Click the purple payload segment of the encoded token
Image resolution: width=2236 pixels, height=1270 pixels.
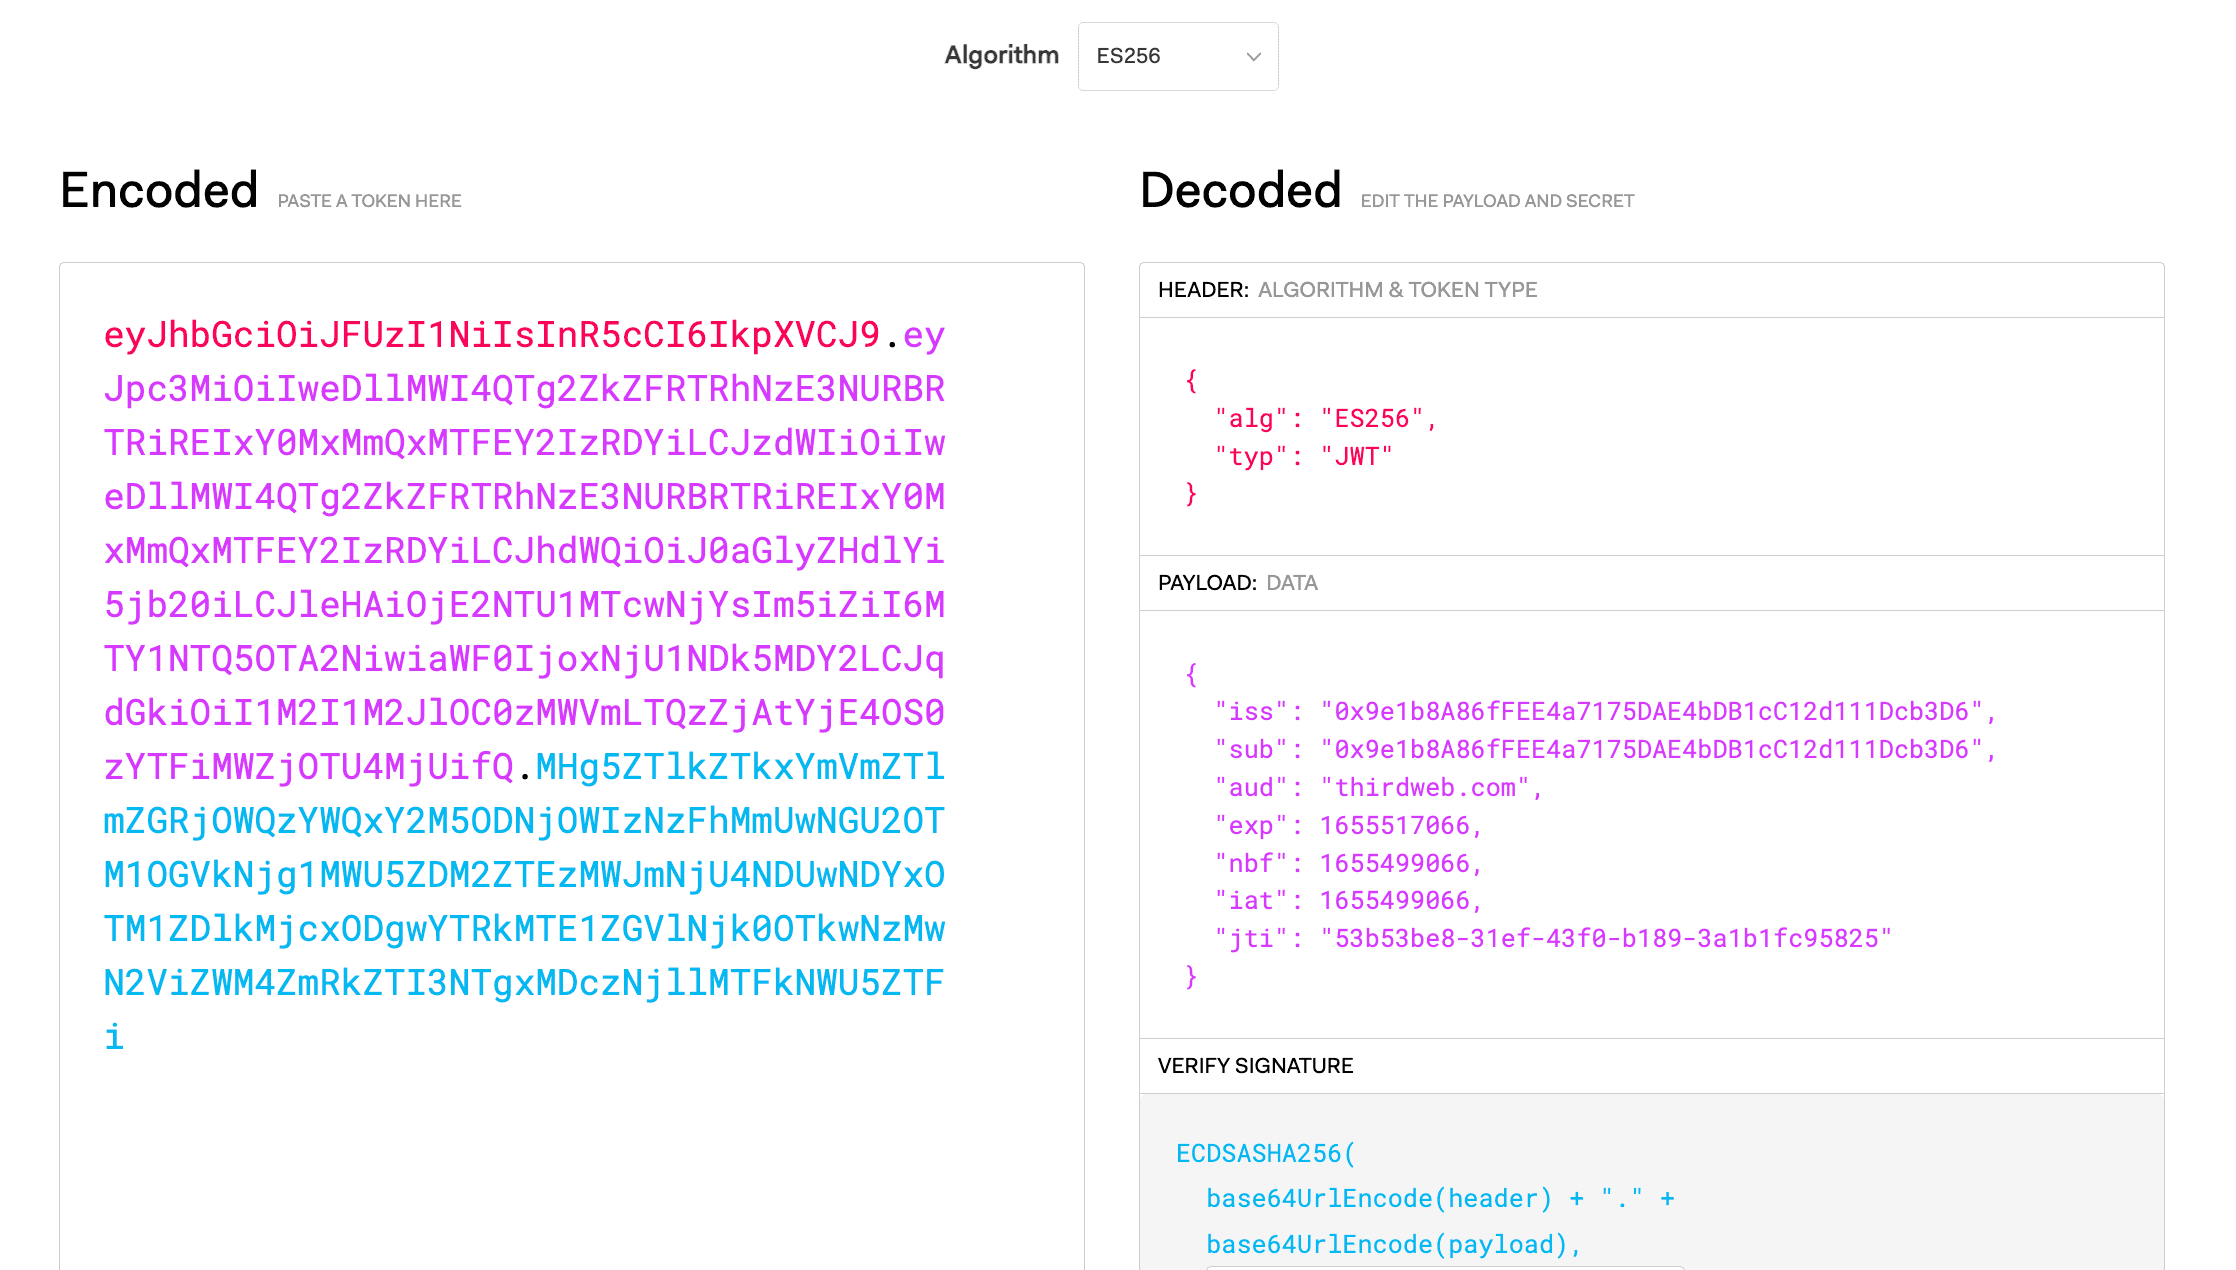click(x=524, y=551)
